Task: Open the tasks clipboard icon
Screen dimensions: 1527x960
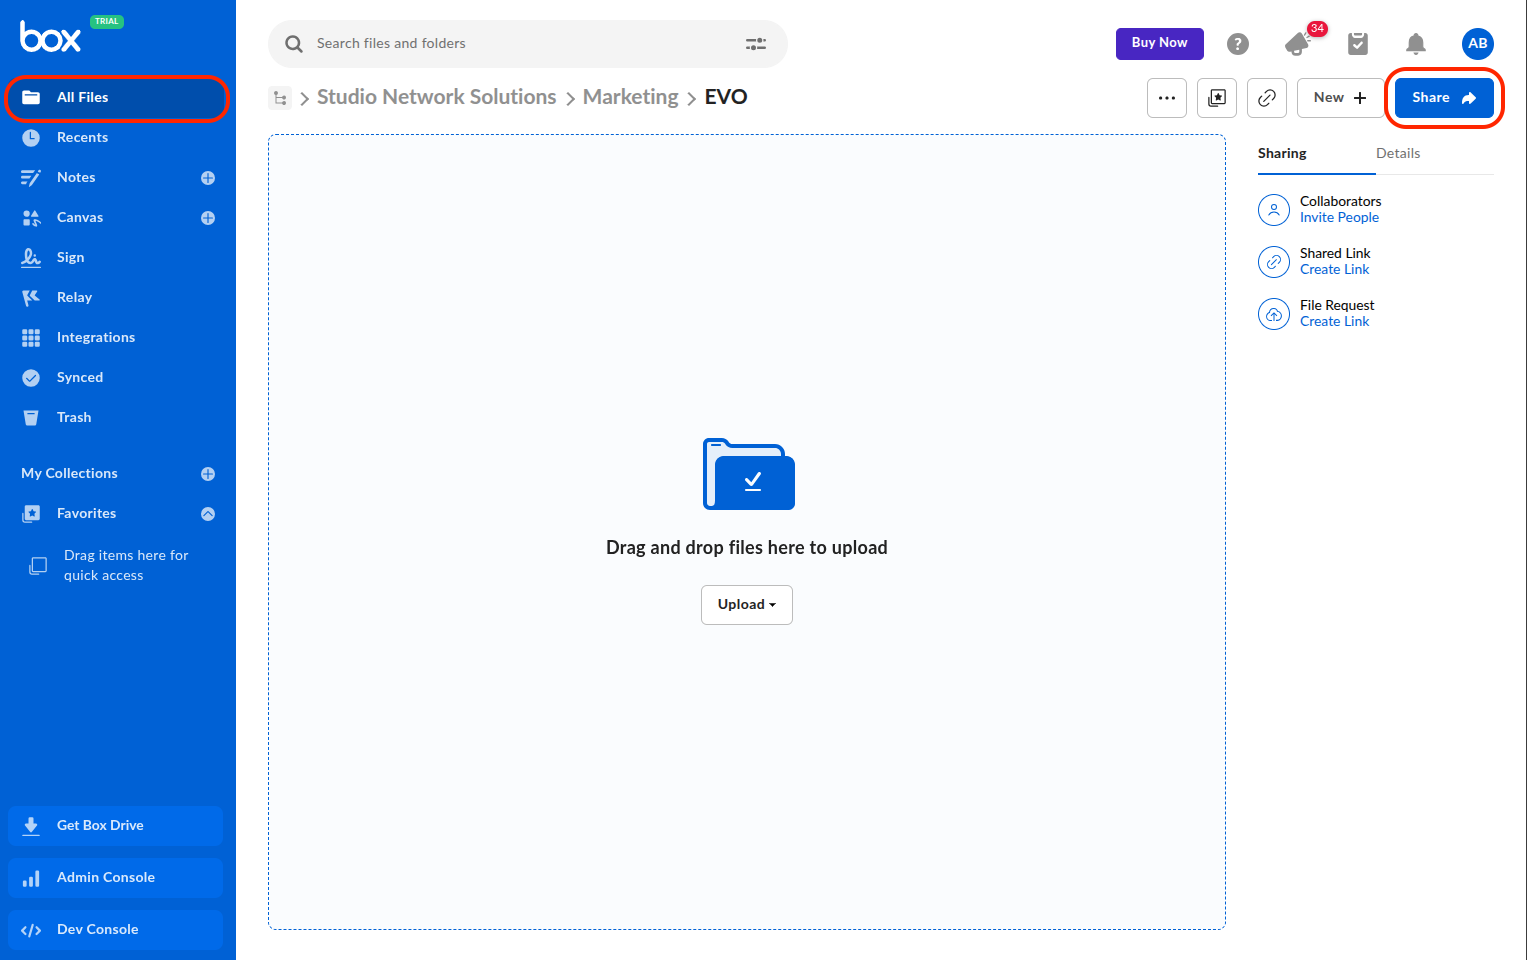Action: [1358, 44]
